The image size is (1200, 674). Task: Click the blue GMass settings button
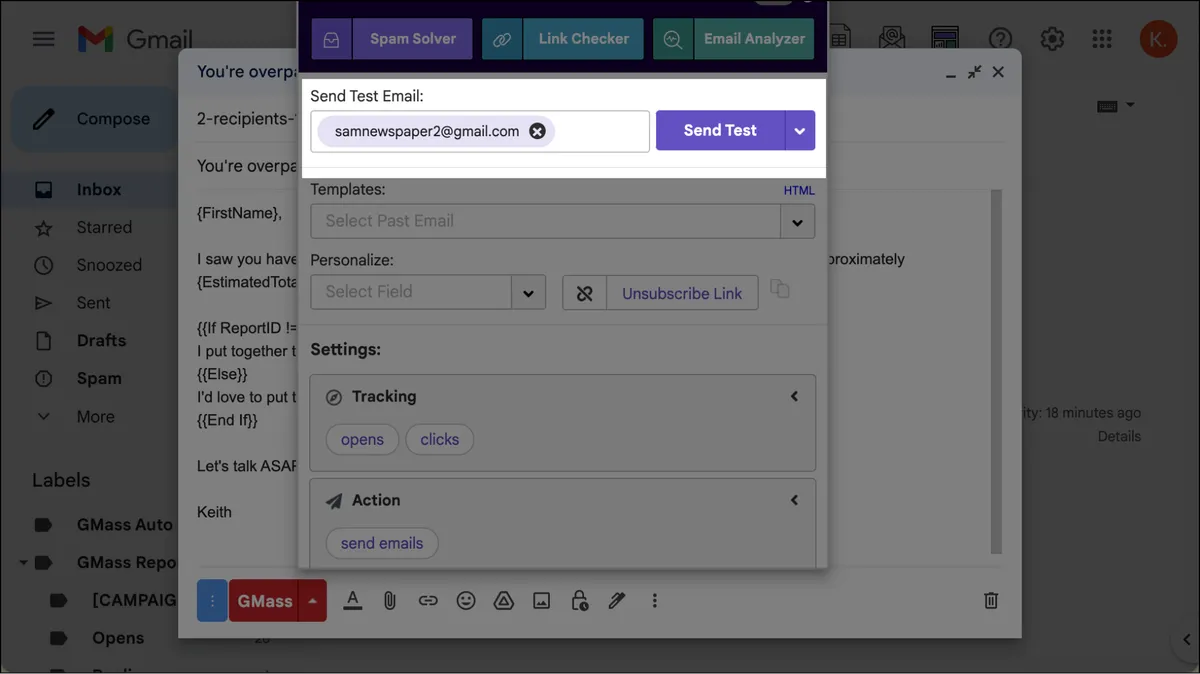click(x=212, y=601)
